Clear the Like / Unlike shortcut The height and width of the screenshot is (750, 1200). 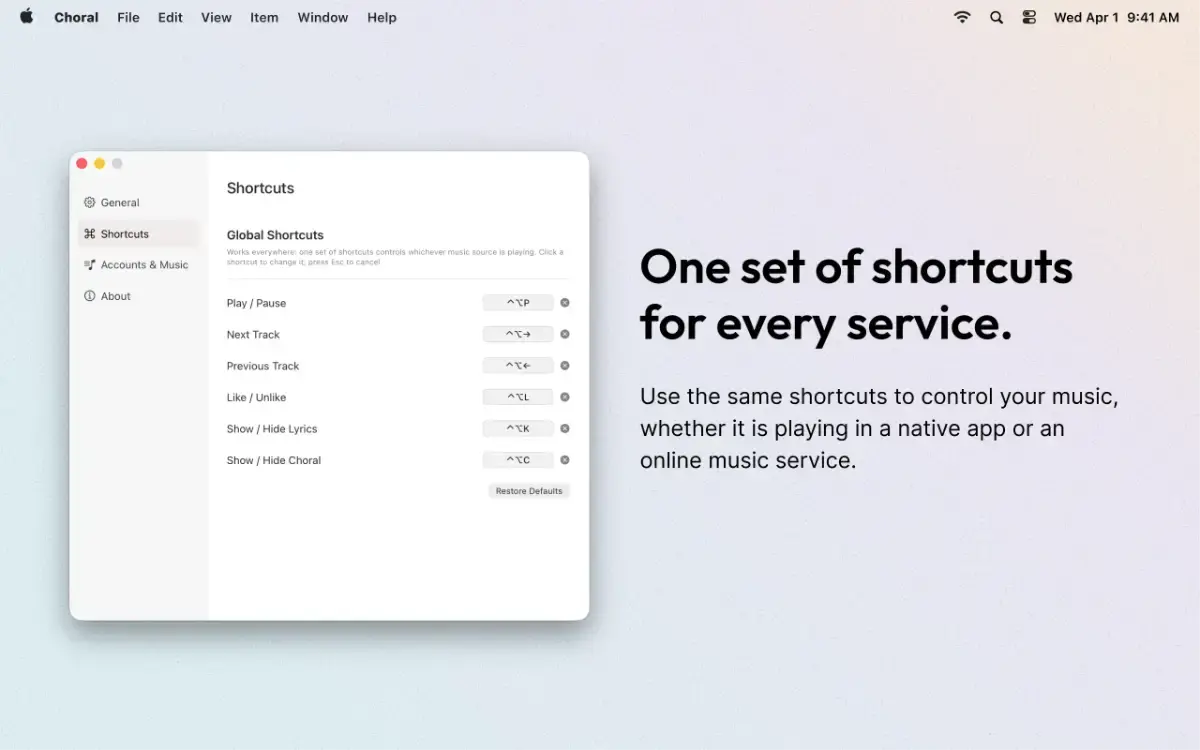click(565, 397)
